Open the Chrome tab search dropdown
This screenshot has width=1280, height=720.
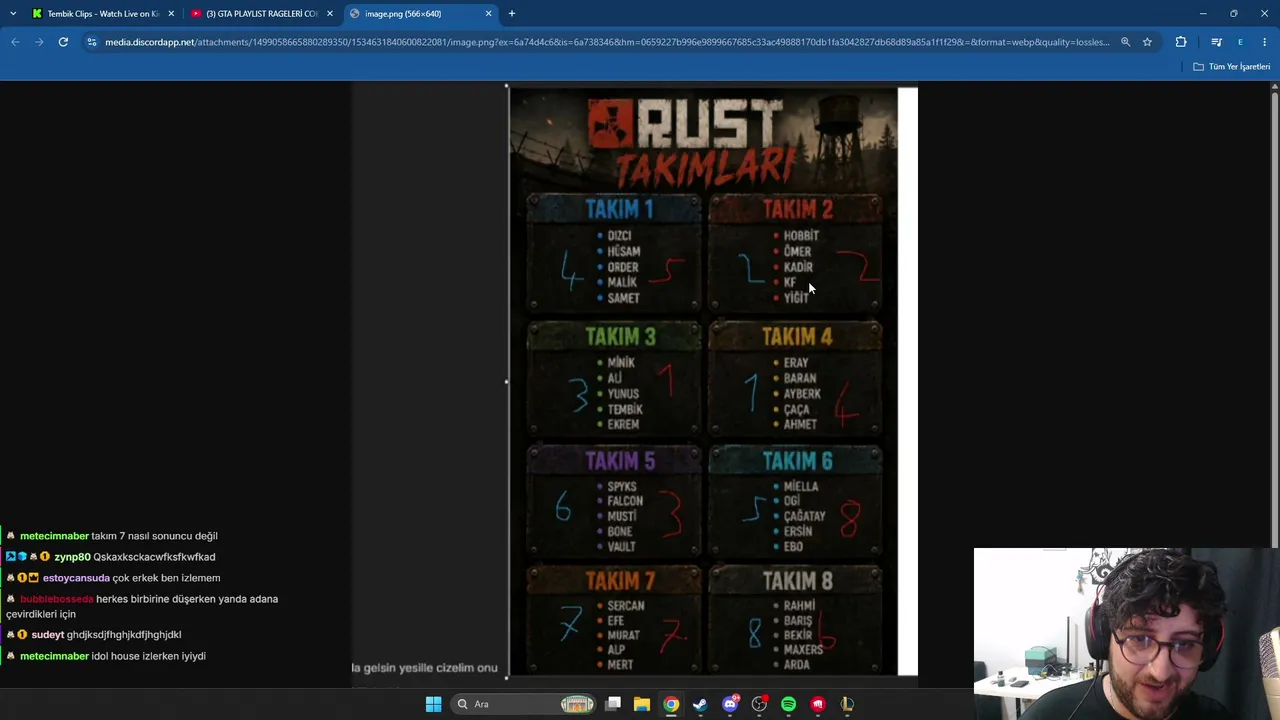click(13, 13)
